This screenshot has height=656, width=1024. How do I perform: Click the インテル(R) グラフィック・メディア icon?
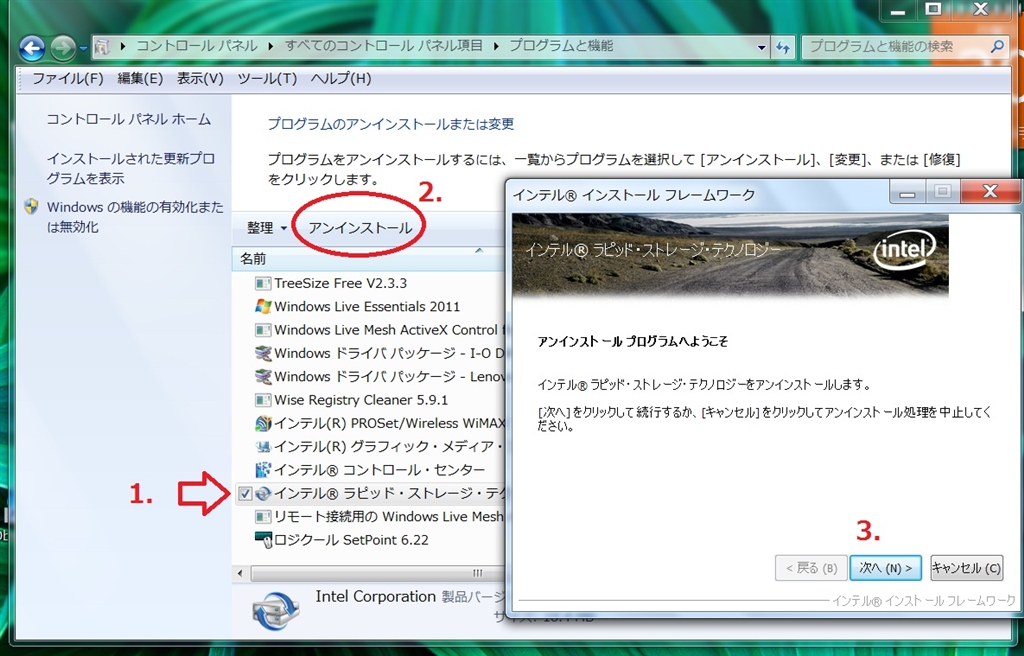[263, 447]
